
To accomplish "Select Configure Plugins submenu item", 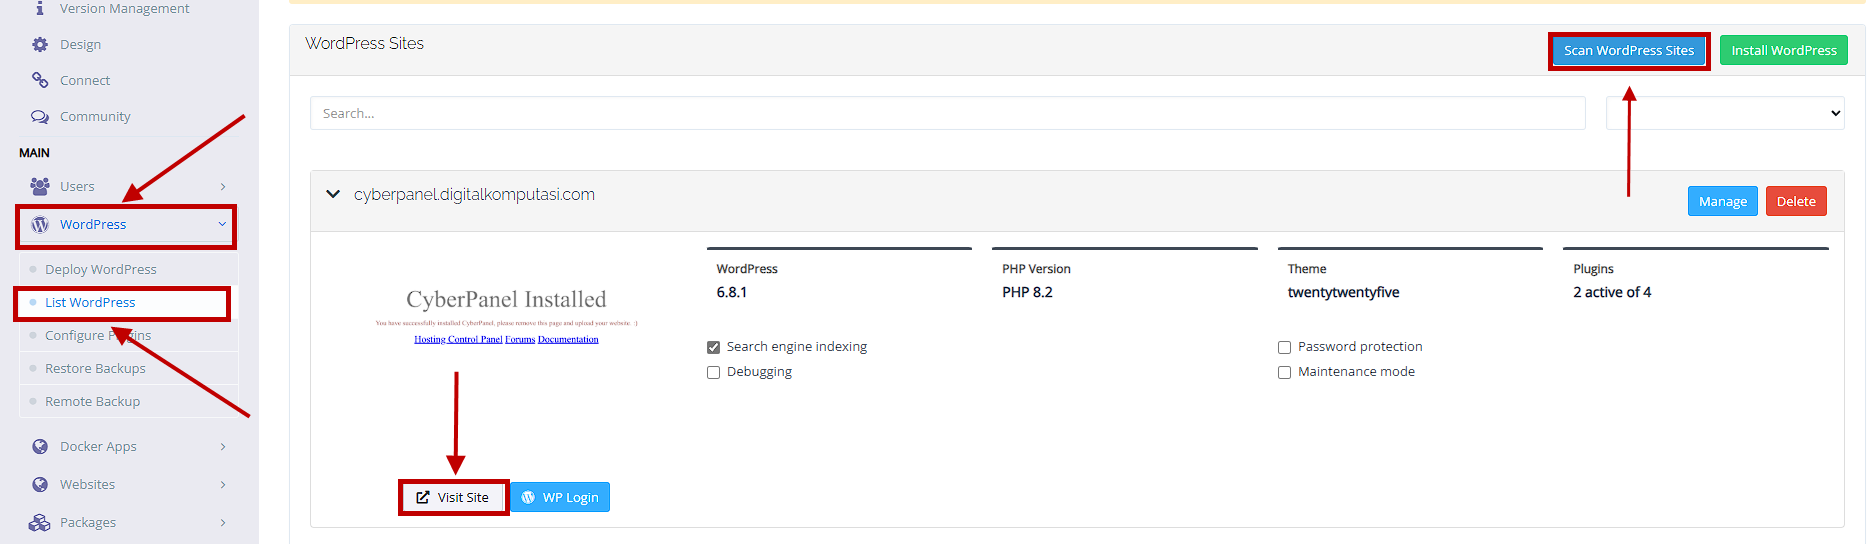I will [x=98, y=335].
